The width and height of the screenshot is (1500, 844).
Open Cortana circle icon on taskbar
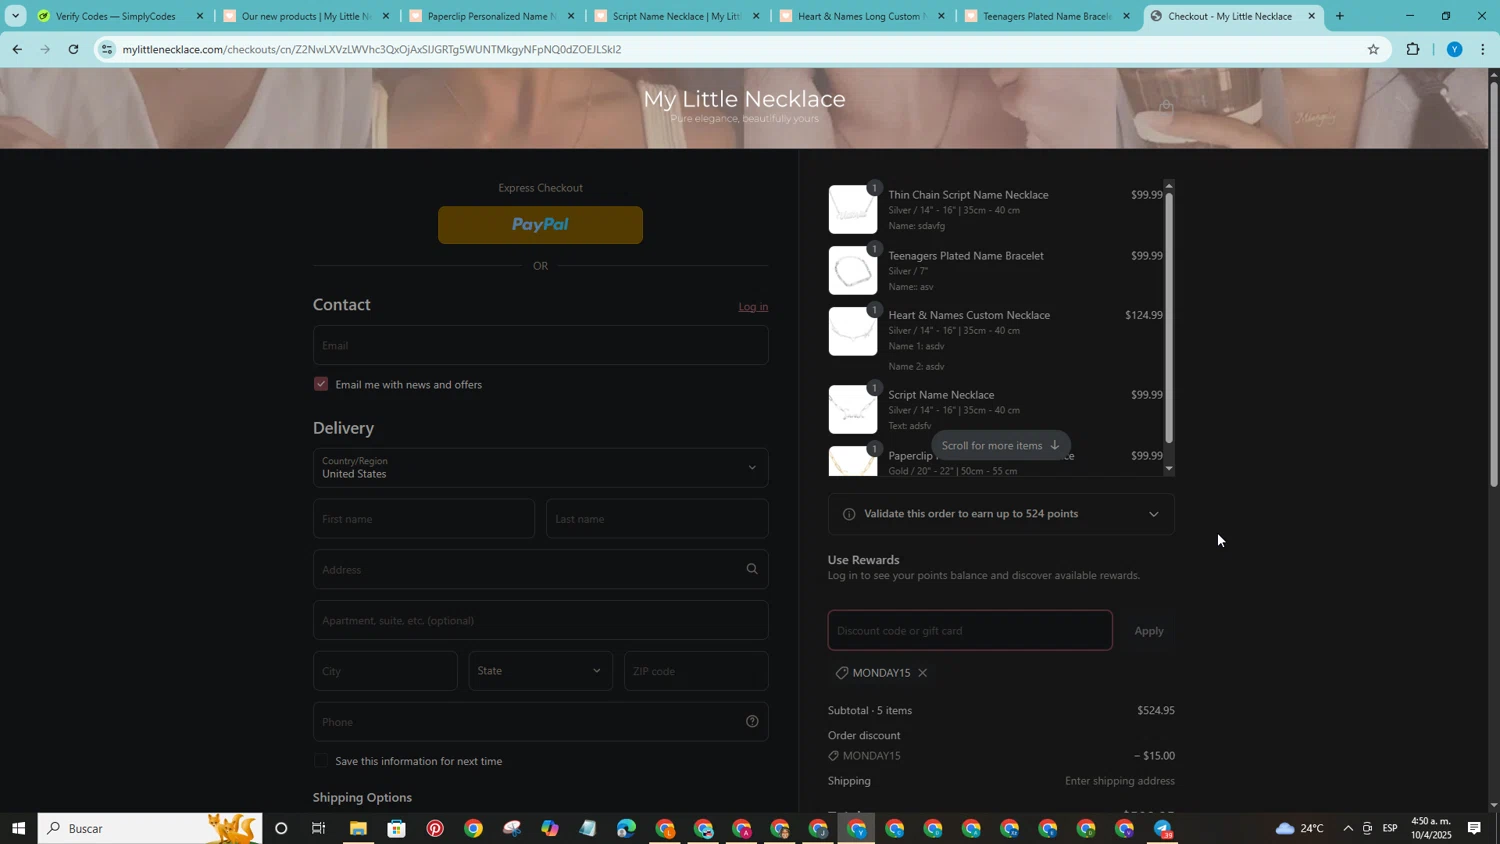(281, 828)
